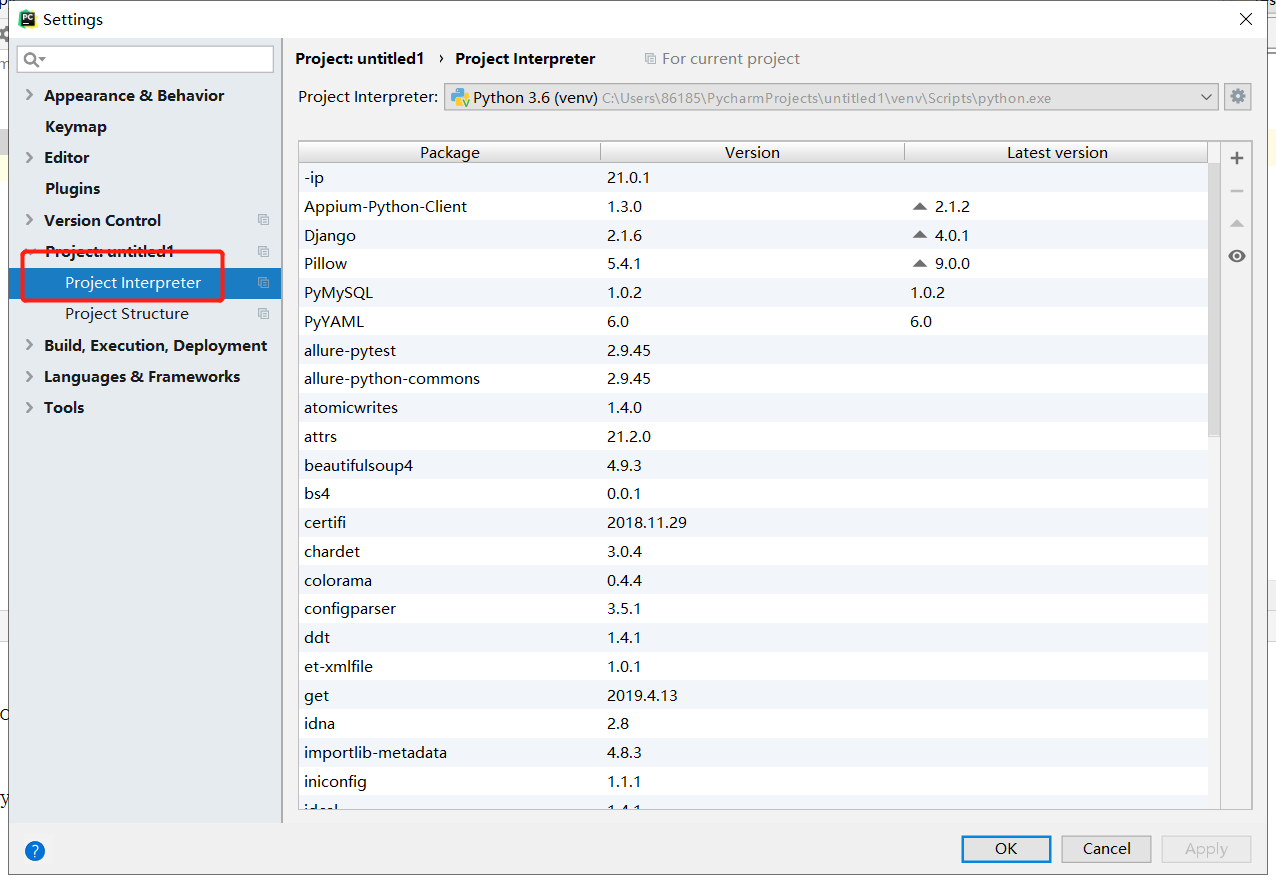Close the Settings dialog window

click(x=1245, y=19)
